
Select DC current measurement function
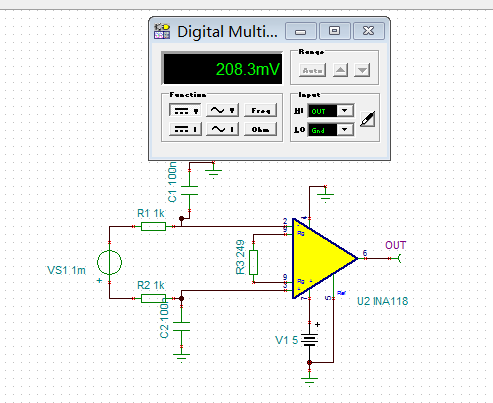pyautogui.click(x=185, y=129)
